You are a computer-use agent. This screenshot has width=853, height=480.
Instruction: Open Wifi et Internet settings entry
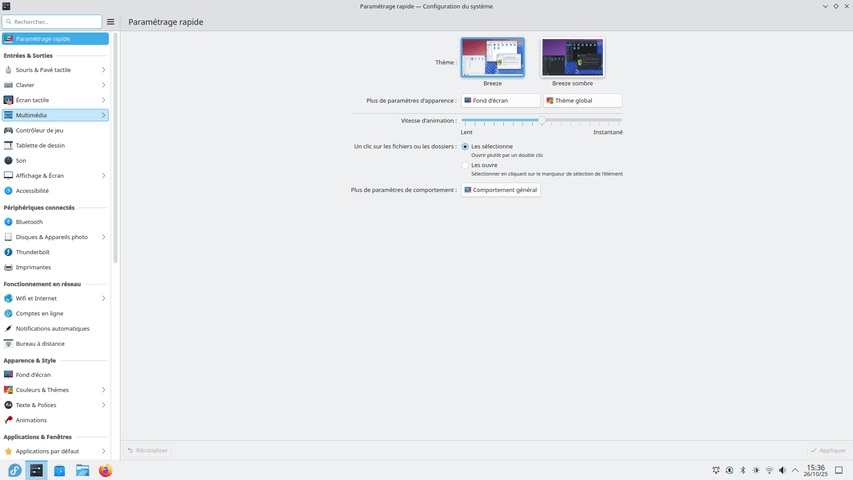coord(55,298)
